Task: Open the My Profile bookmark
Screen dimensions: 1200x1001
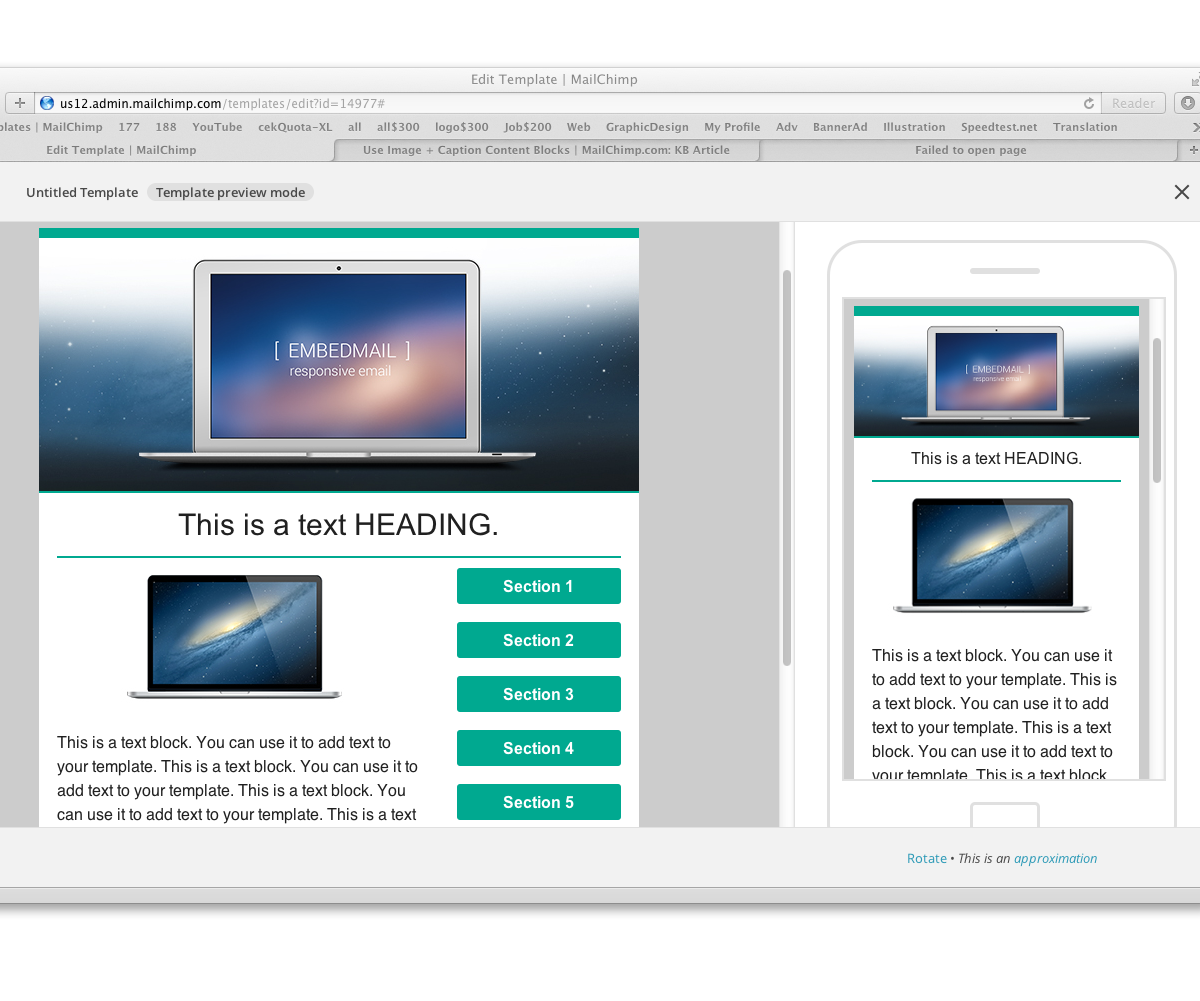Action: (732, 127)
